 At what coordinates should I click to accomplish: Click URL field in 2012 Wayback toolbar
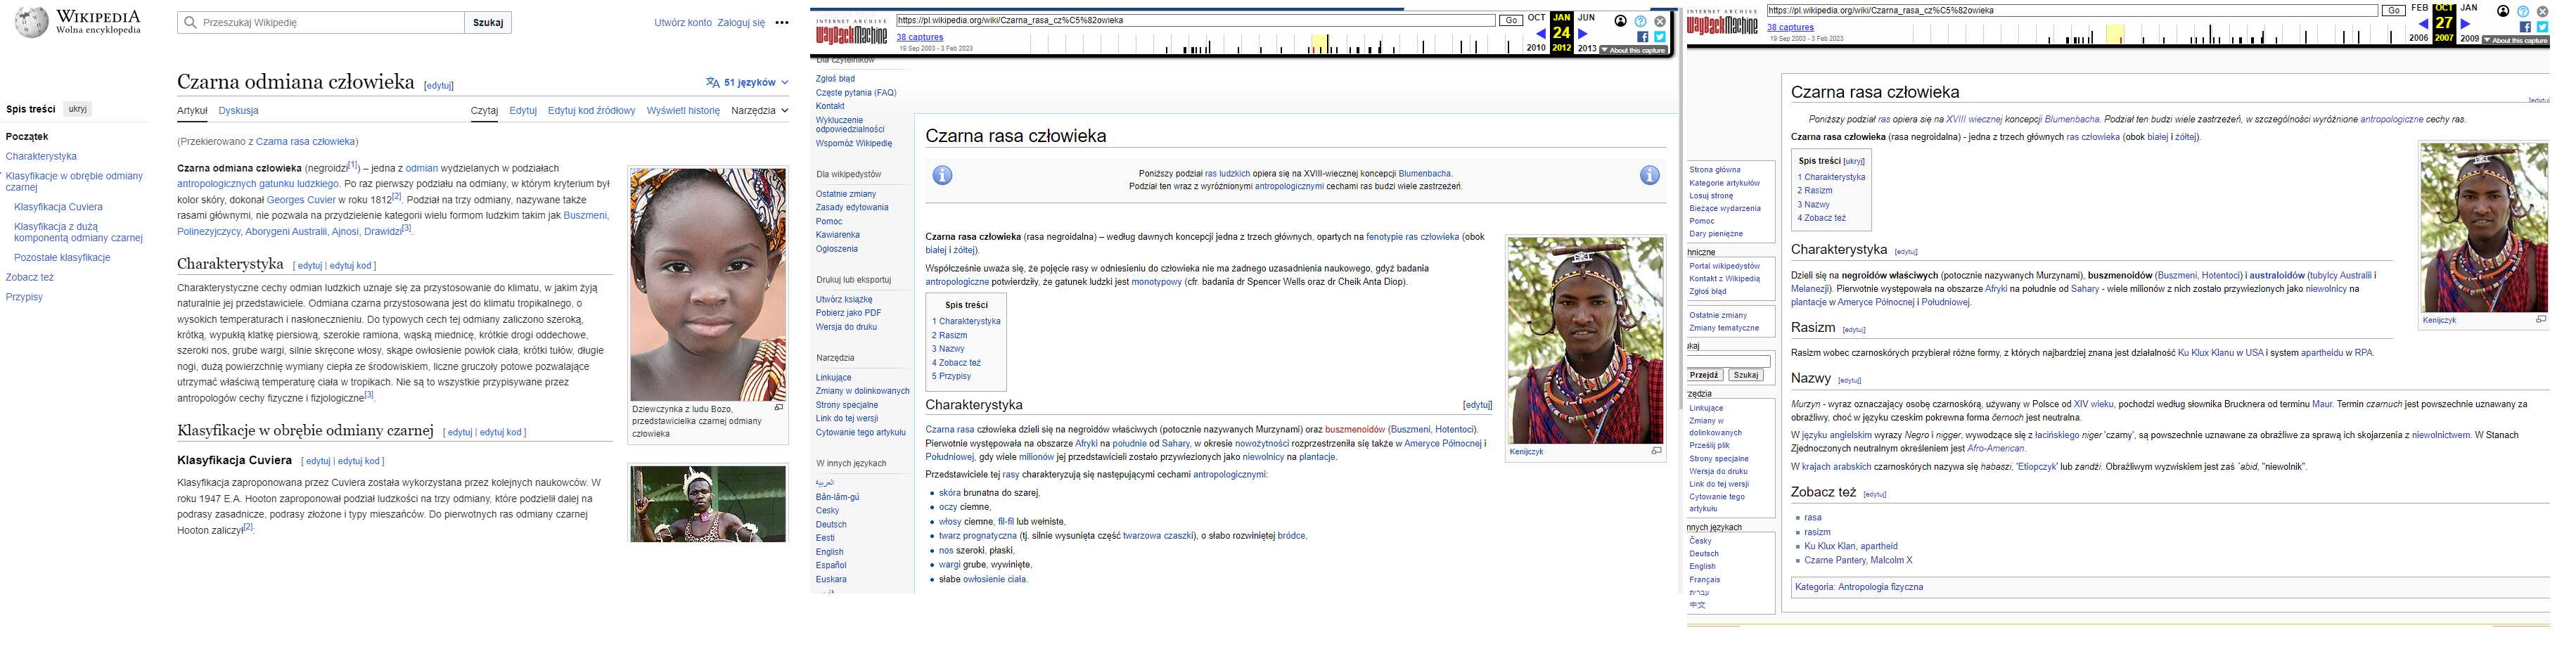coord(1195,20)
